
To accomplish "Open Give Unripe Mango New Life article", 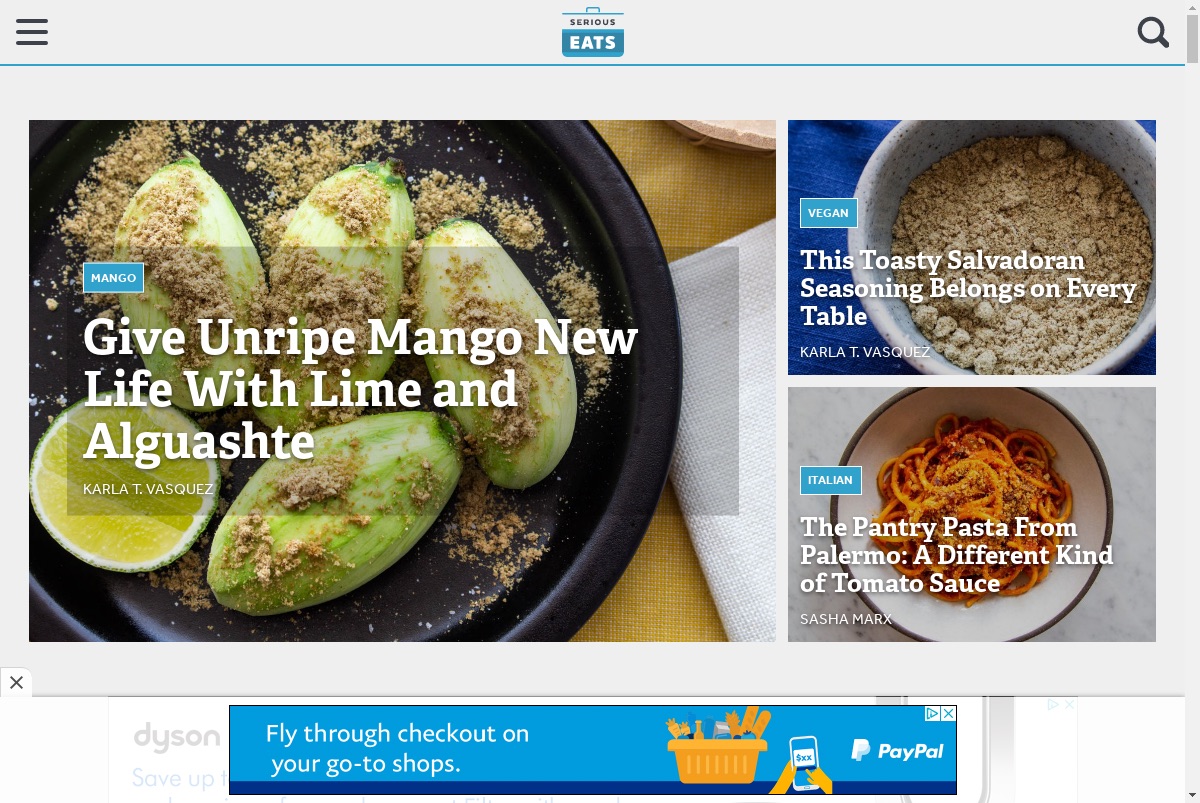I will tap(360, 389).
